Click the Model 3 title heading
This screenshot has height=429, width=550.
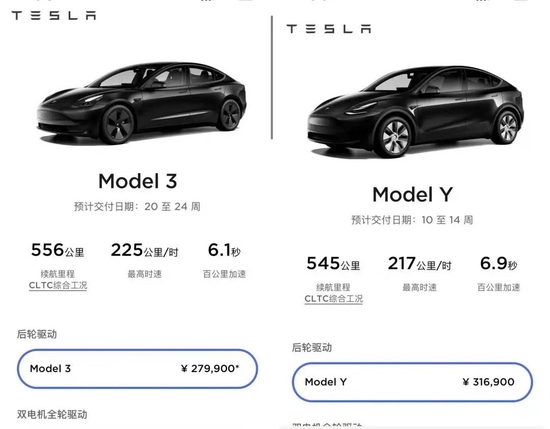tap(138, 181)
